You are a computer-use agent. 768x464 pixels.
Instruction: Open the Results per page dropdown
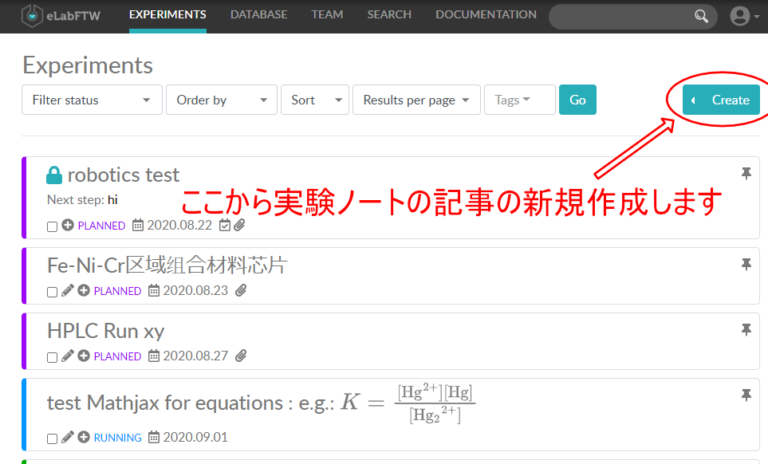coord(416,100)
